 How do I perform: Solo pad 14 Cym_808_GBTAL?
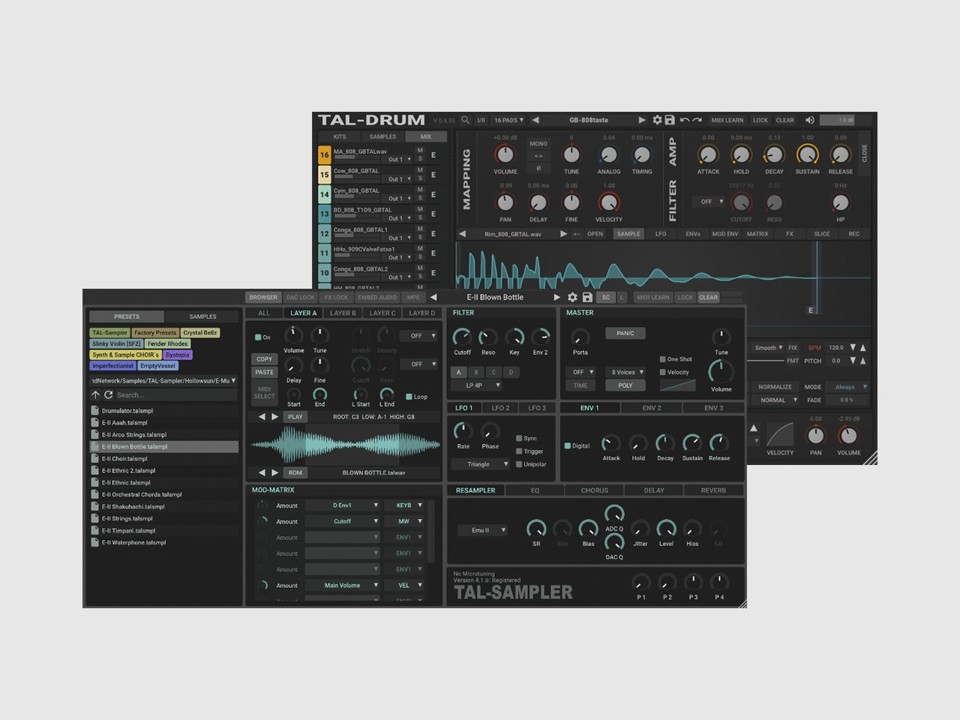(420, 198)
